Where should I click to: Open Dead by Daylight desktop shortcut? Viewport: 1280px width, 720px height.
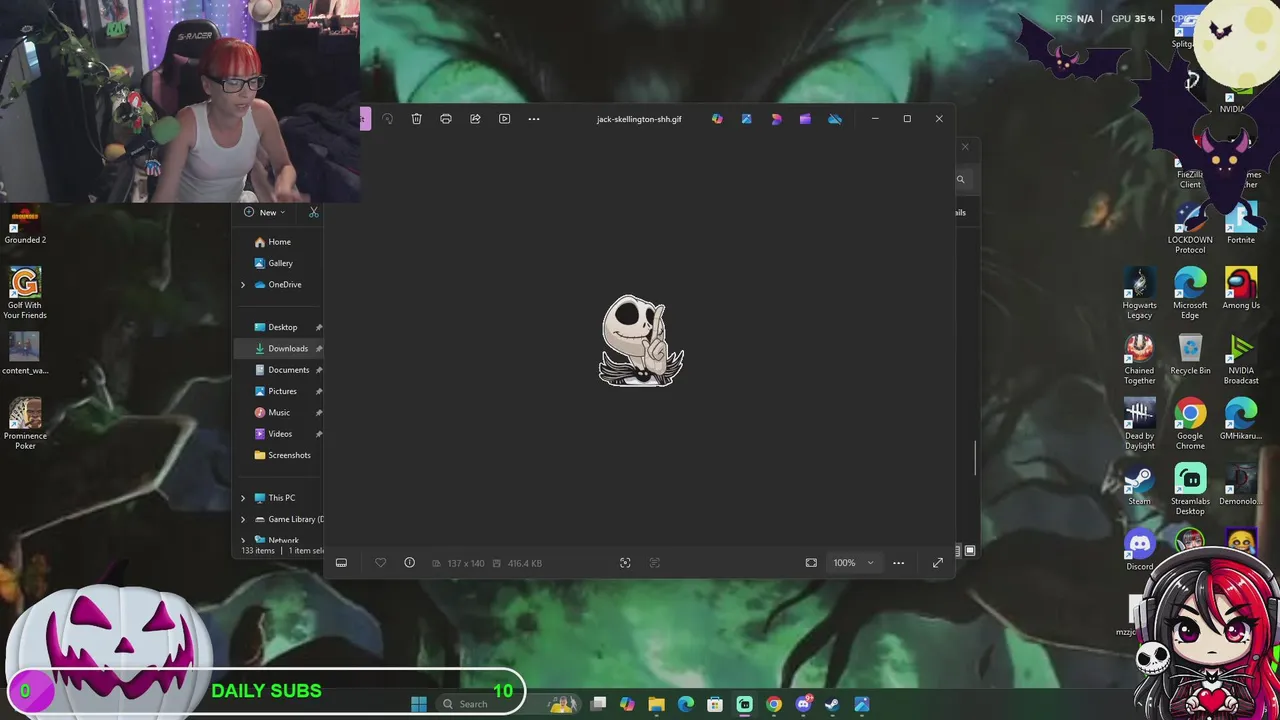(x=1139, y=424)
